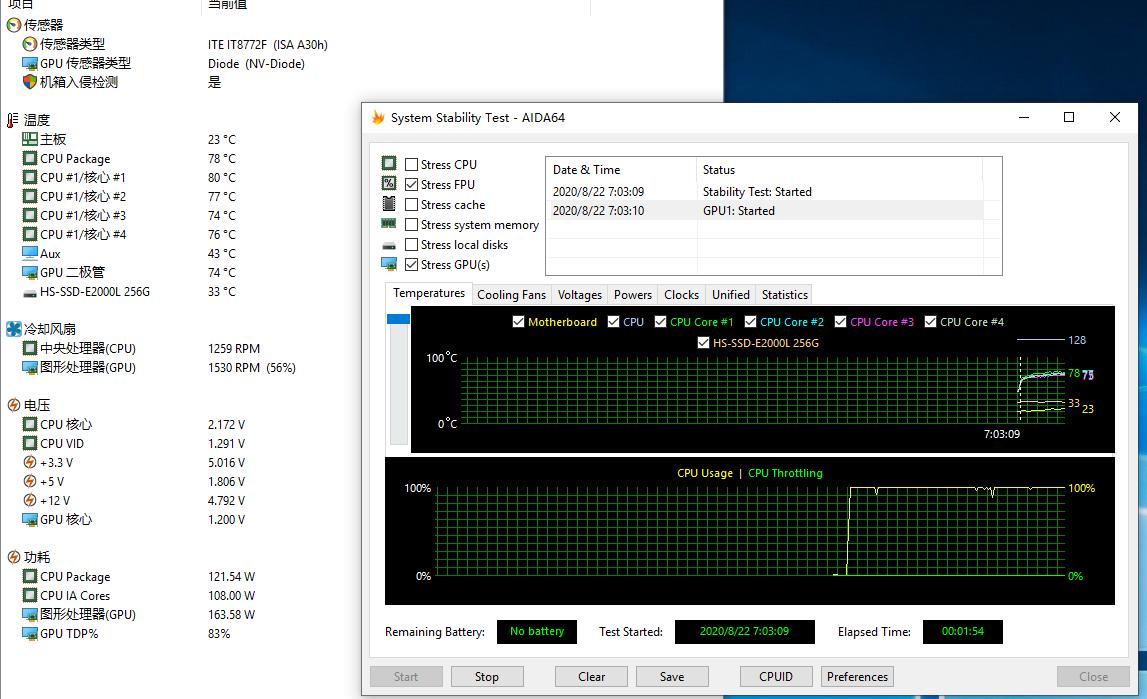1147x699 pixels.
Task: Open the Temperatures tab
Action: click(429, 293)
